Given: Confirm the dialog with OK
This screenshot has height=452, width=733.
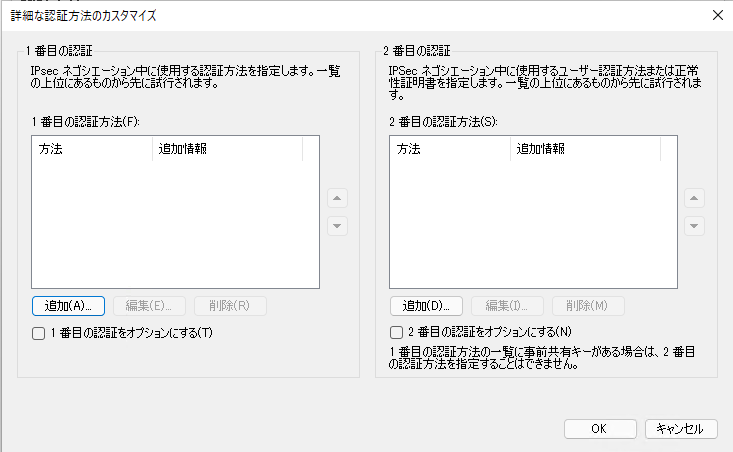Looking at the screenshot, I should [x=600, y=429].
